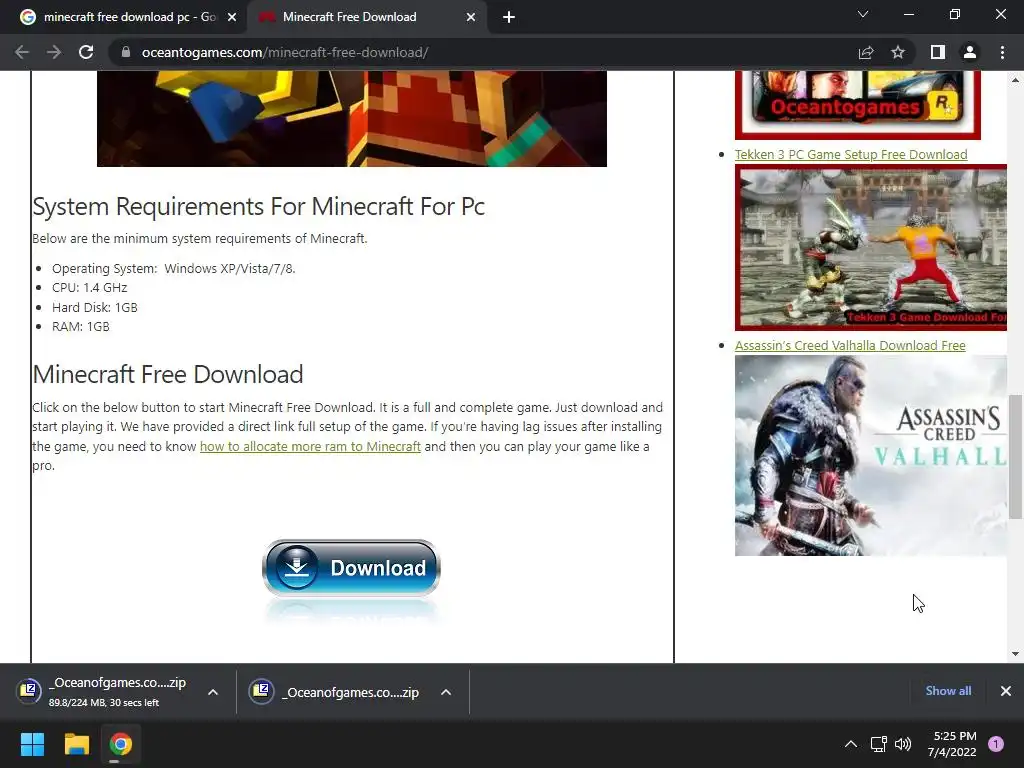This screenshot has height=768, width=1024.
Task: Open a new browser tab
Action: 509,17
